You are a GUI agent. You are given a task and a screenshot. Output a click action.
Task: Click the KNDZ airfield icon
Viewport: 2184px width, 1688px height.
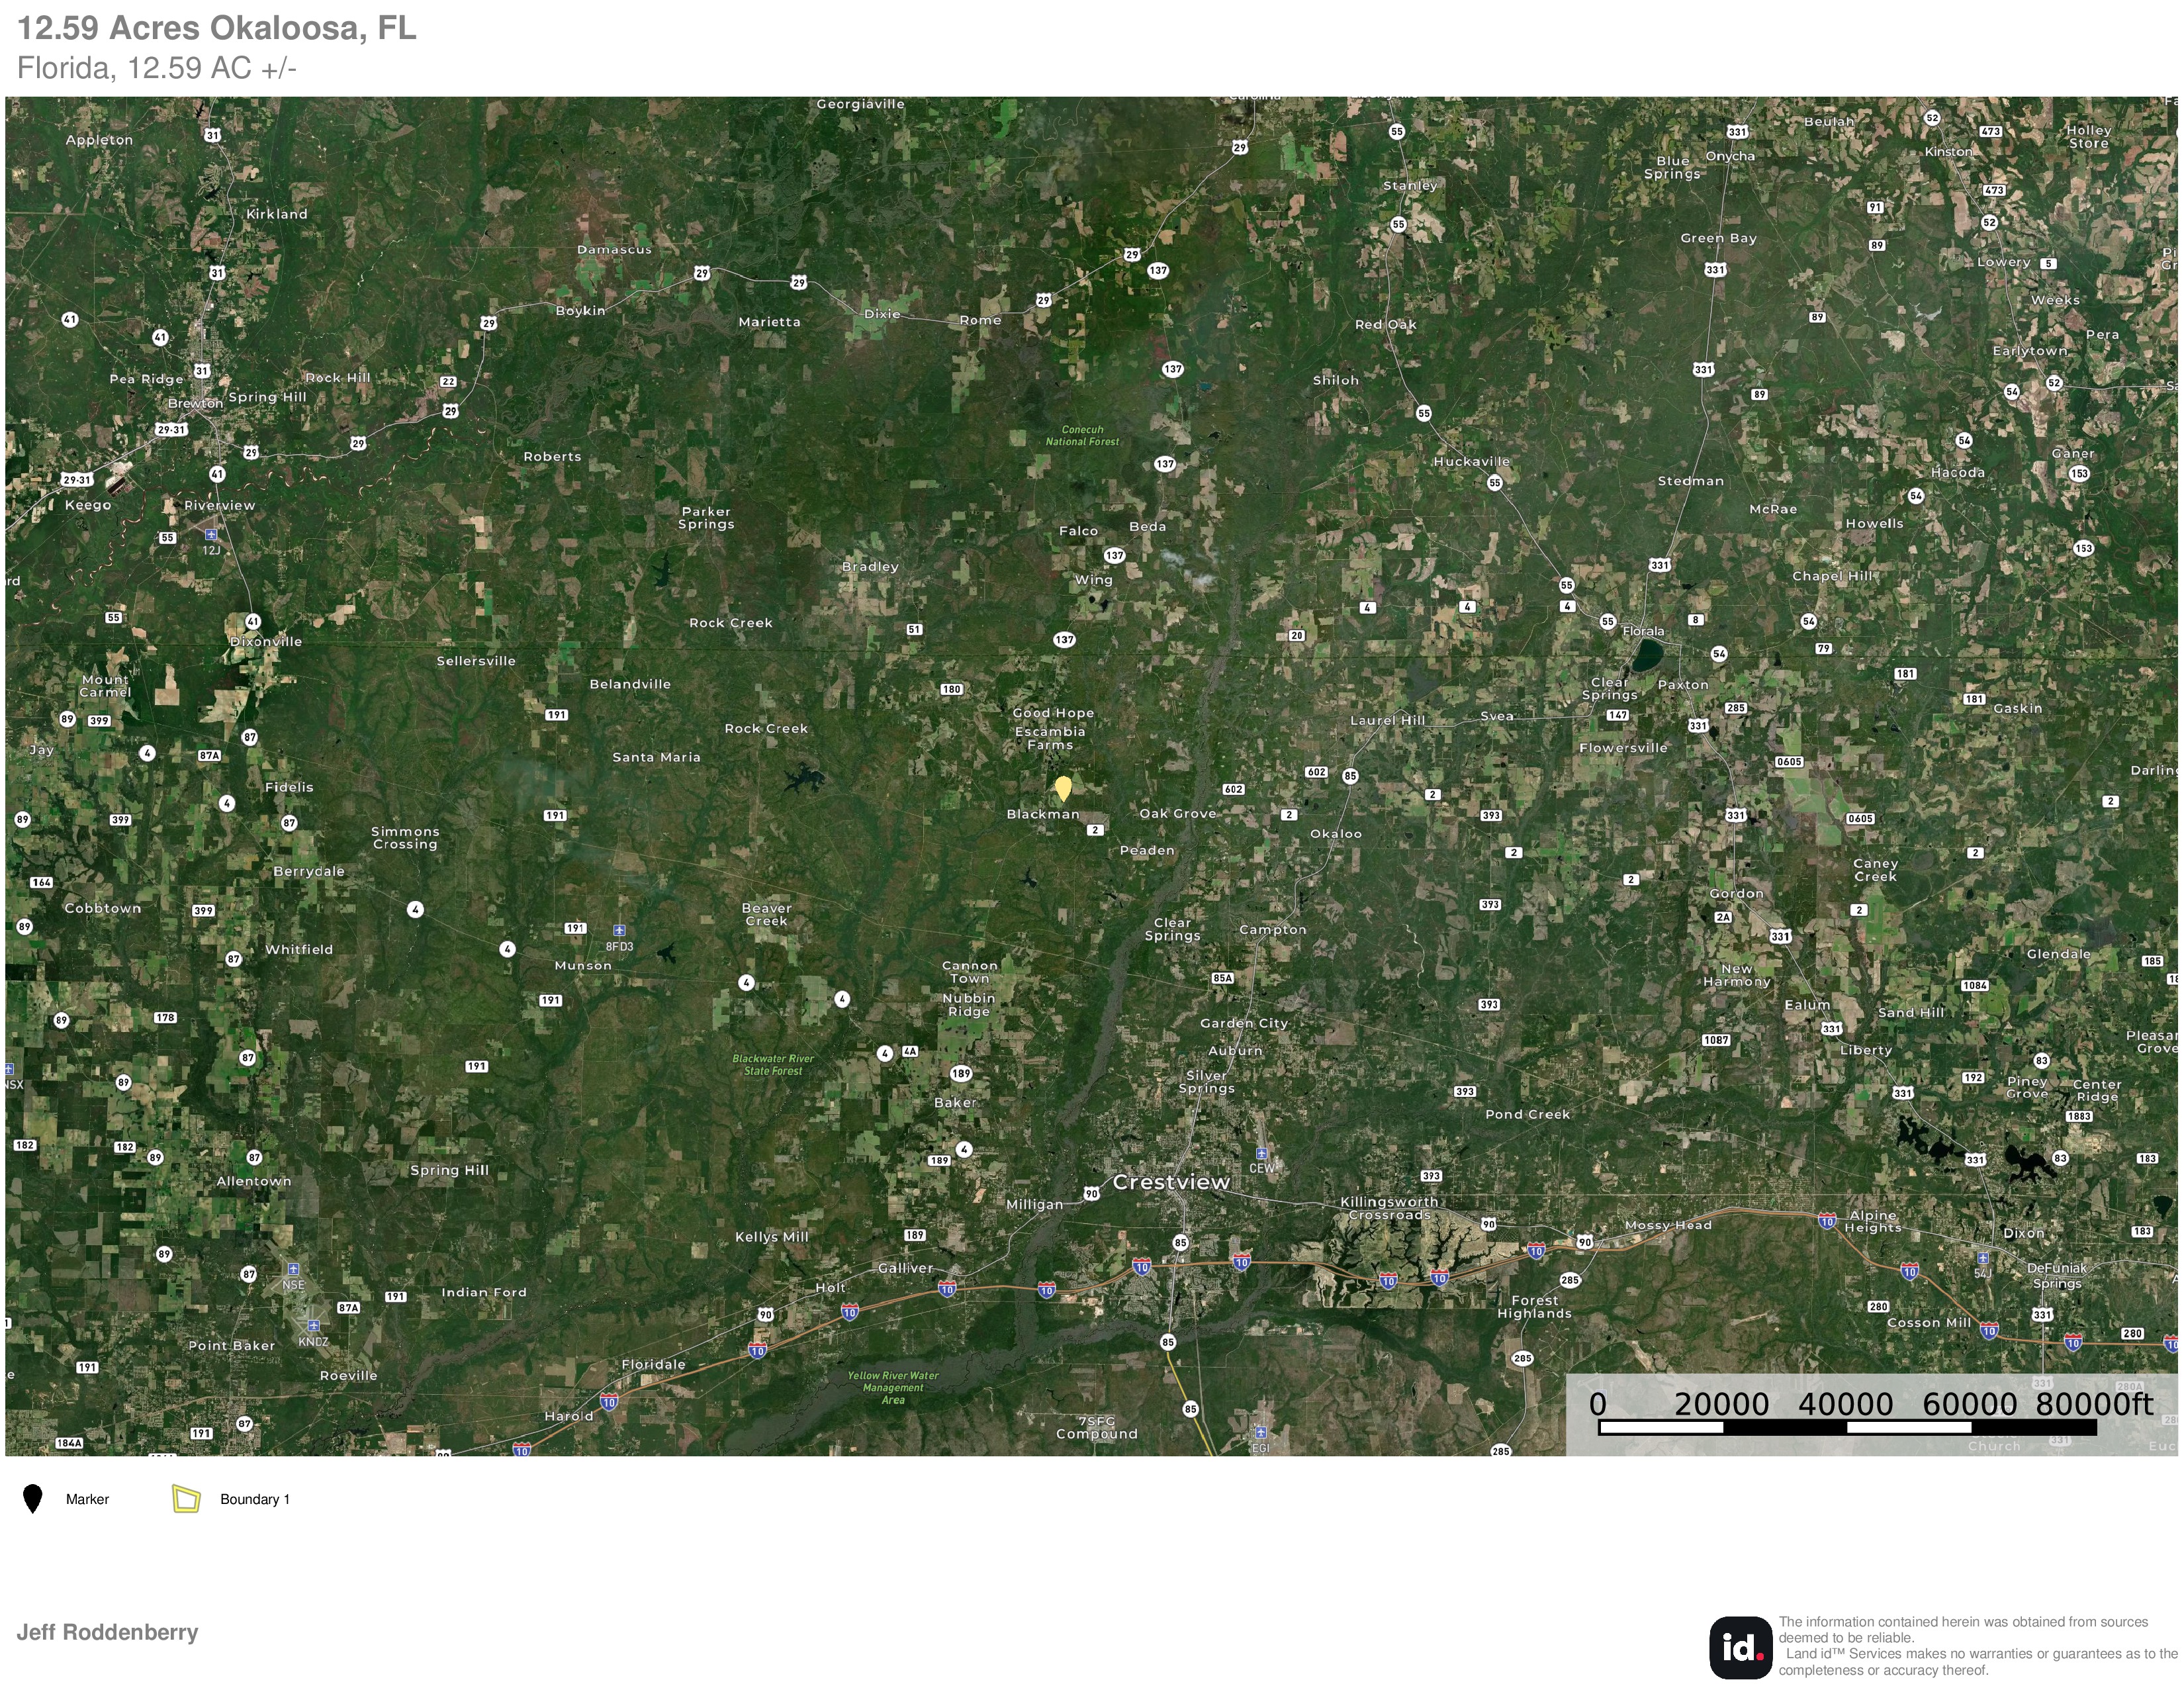tap(313, 1325)
